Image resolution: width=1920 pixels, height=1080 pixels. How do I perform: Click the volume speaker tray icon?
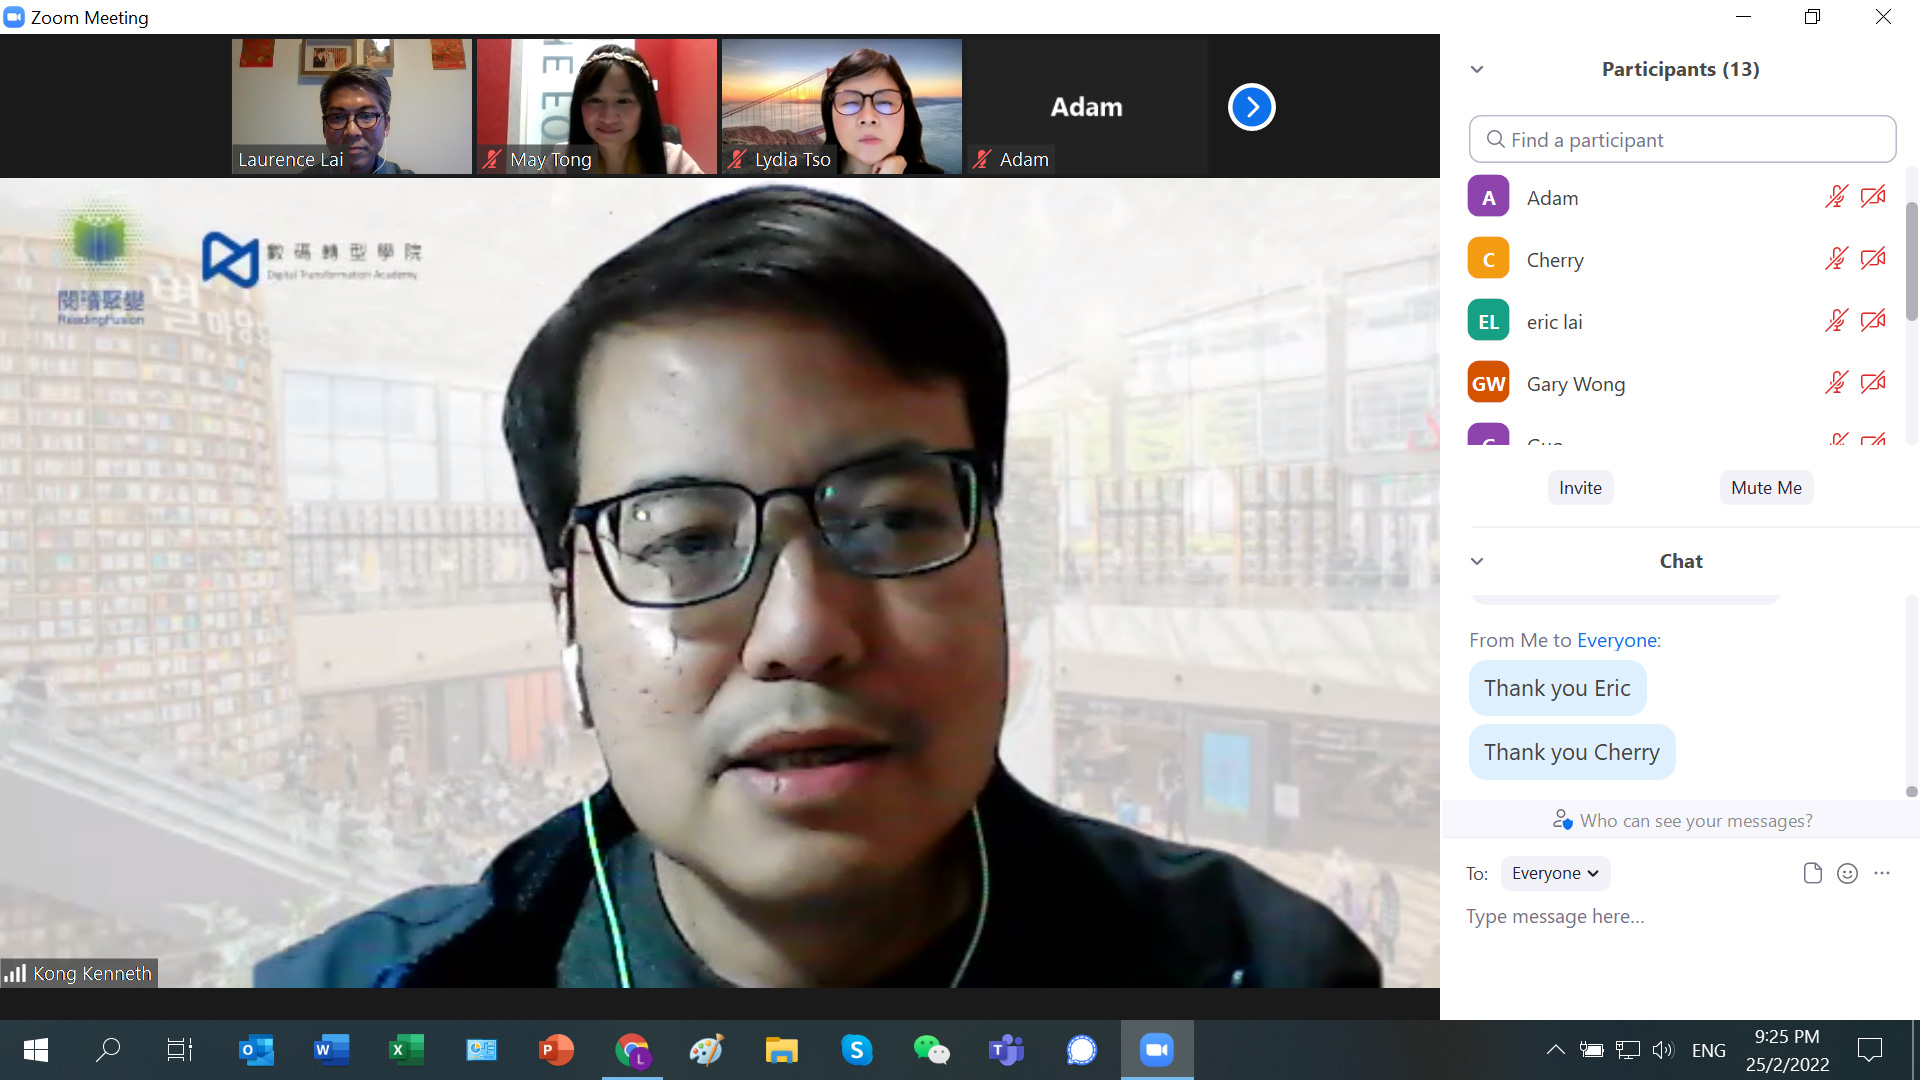tap(1663, 1050)
